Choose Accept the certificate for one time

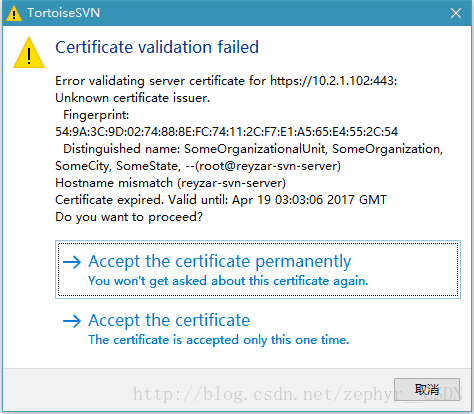click(258, 329)
